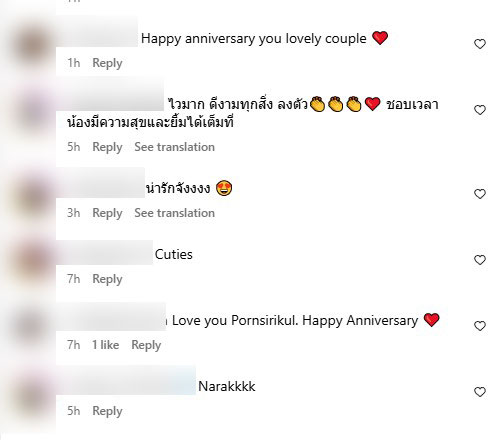The image size is (499, 440).
Task: Reply to the clapping emojis Thai comment
Action: tap(107, 147)
